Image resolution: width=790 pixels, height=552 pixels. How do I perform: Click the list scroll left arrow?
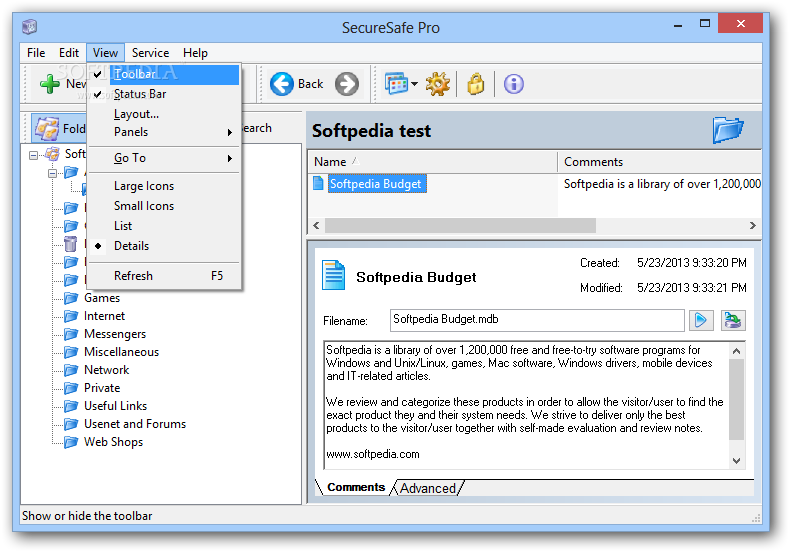pos(316,226)
